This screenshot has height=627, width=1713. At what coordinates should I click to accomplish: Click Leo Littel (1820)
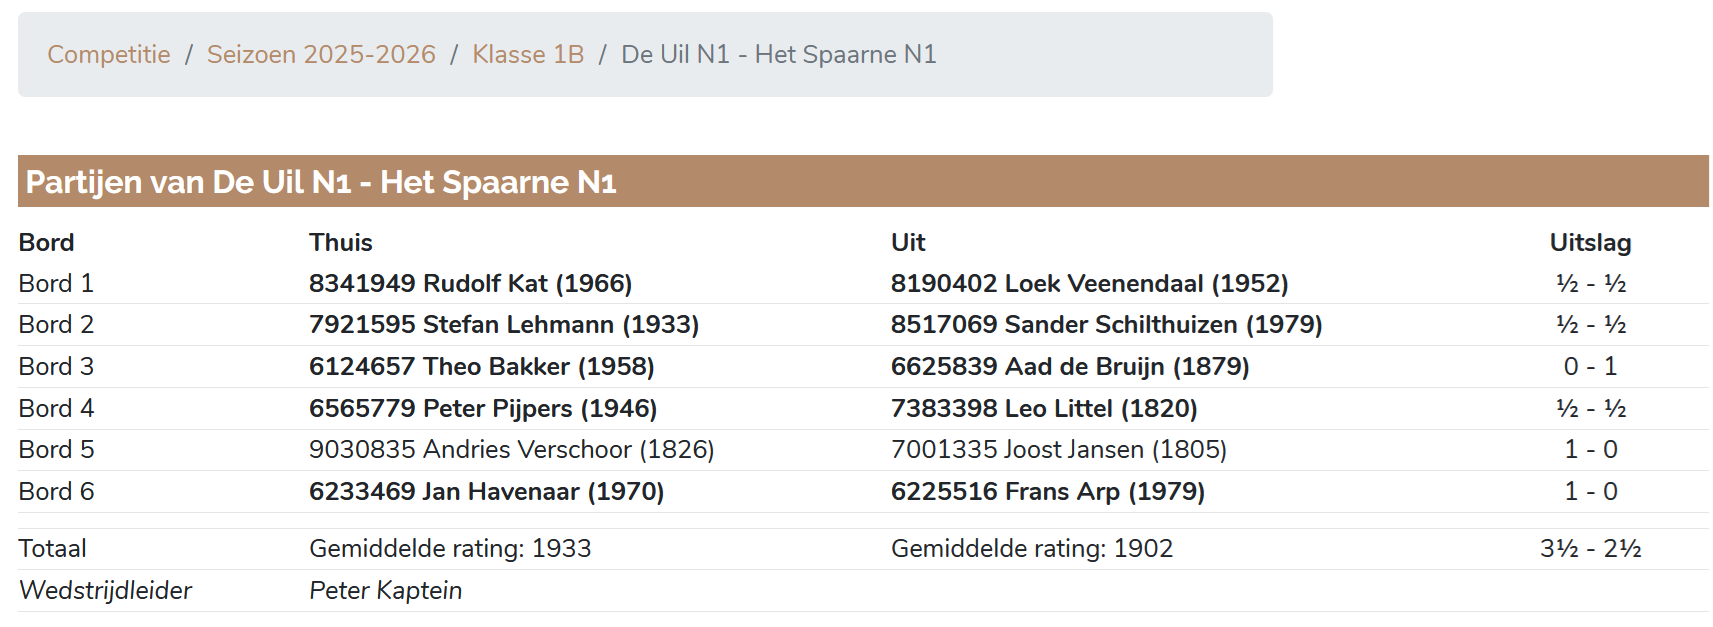(x=1044, y=408)
